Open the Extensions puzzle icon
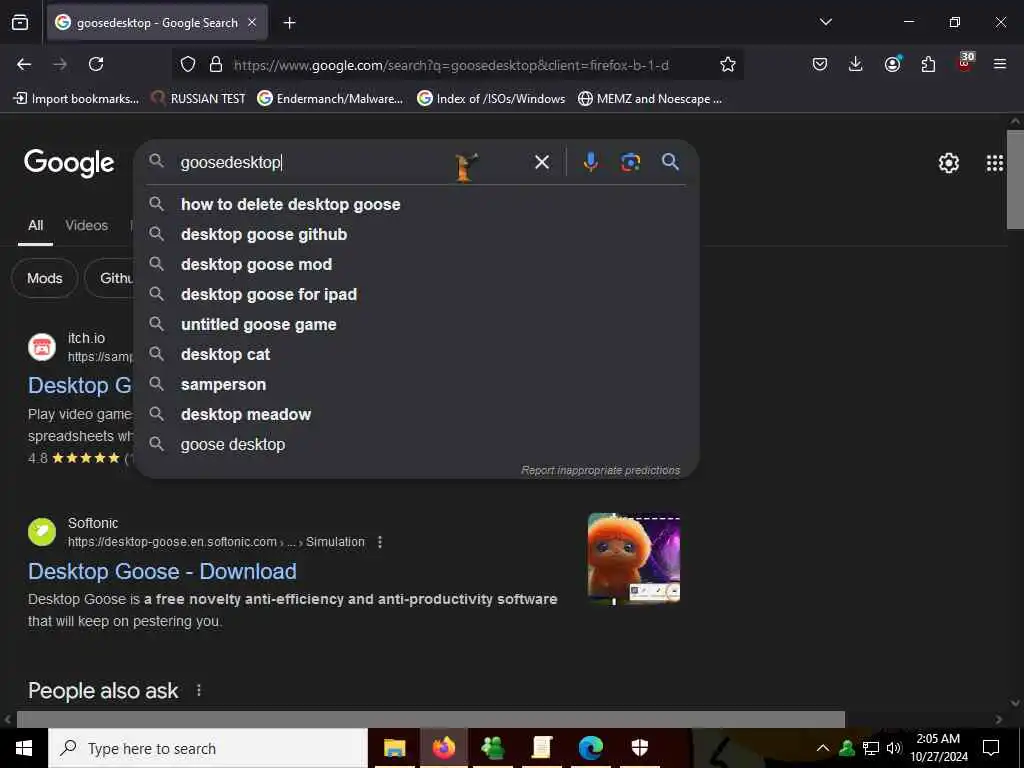 point(928,64)
